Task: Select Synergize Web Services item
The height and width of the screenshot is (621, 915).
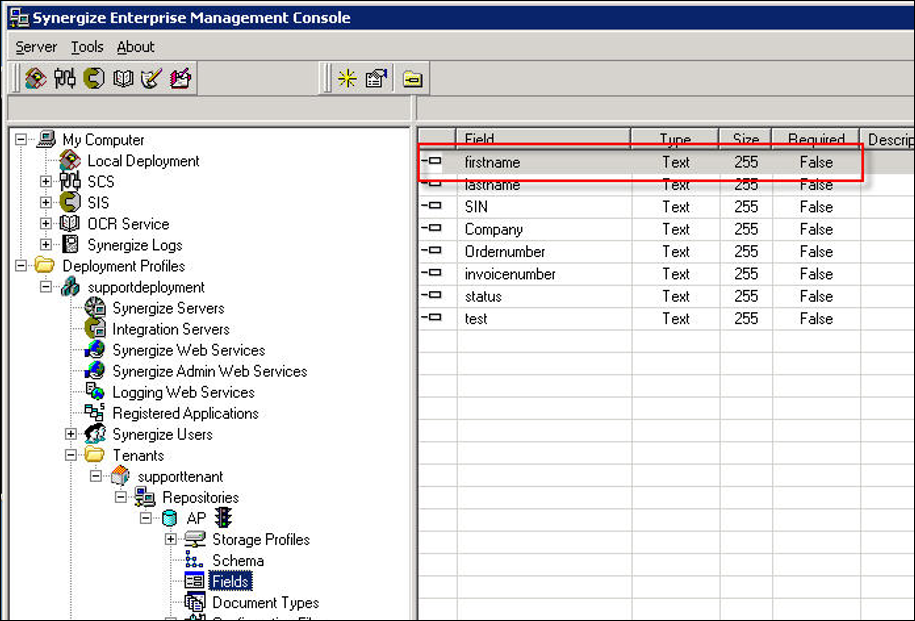Action: [188, 350]
